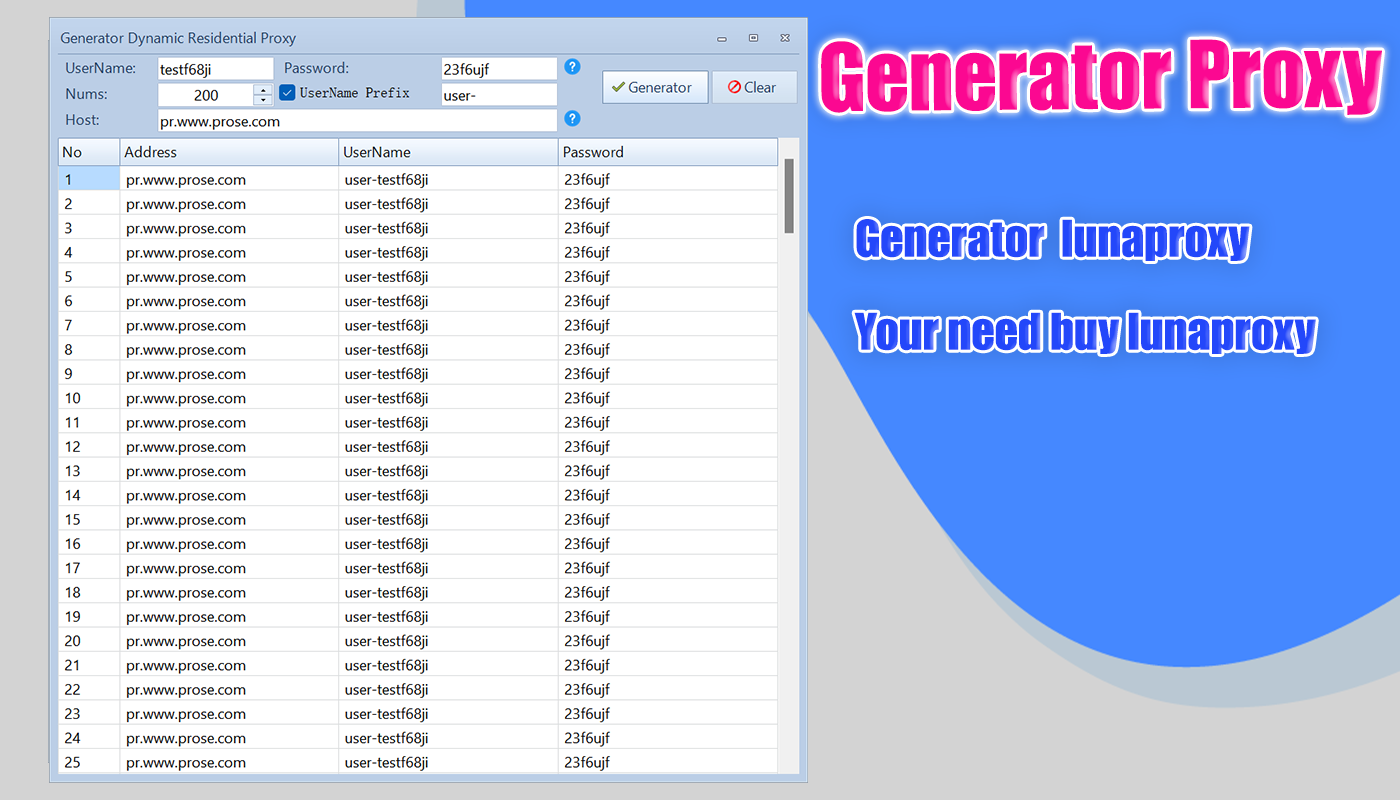Select row number 1 cell
This screenshot has width=1400, height=800.
pos(89,180)
